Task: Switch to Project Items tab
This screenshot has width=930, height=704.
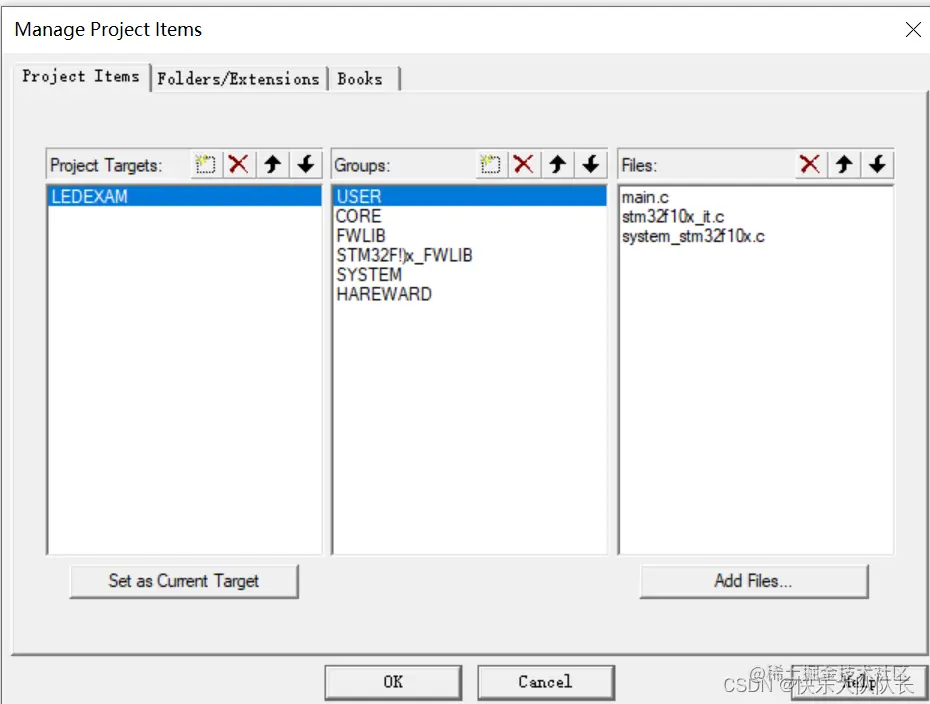Action: (x=81, y=77)
